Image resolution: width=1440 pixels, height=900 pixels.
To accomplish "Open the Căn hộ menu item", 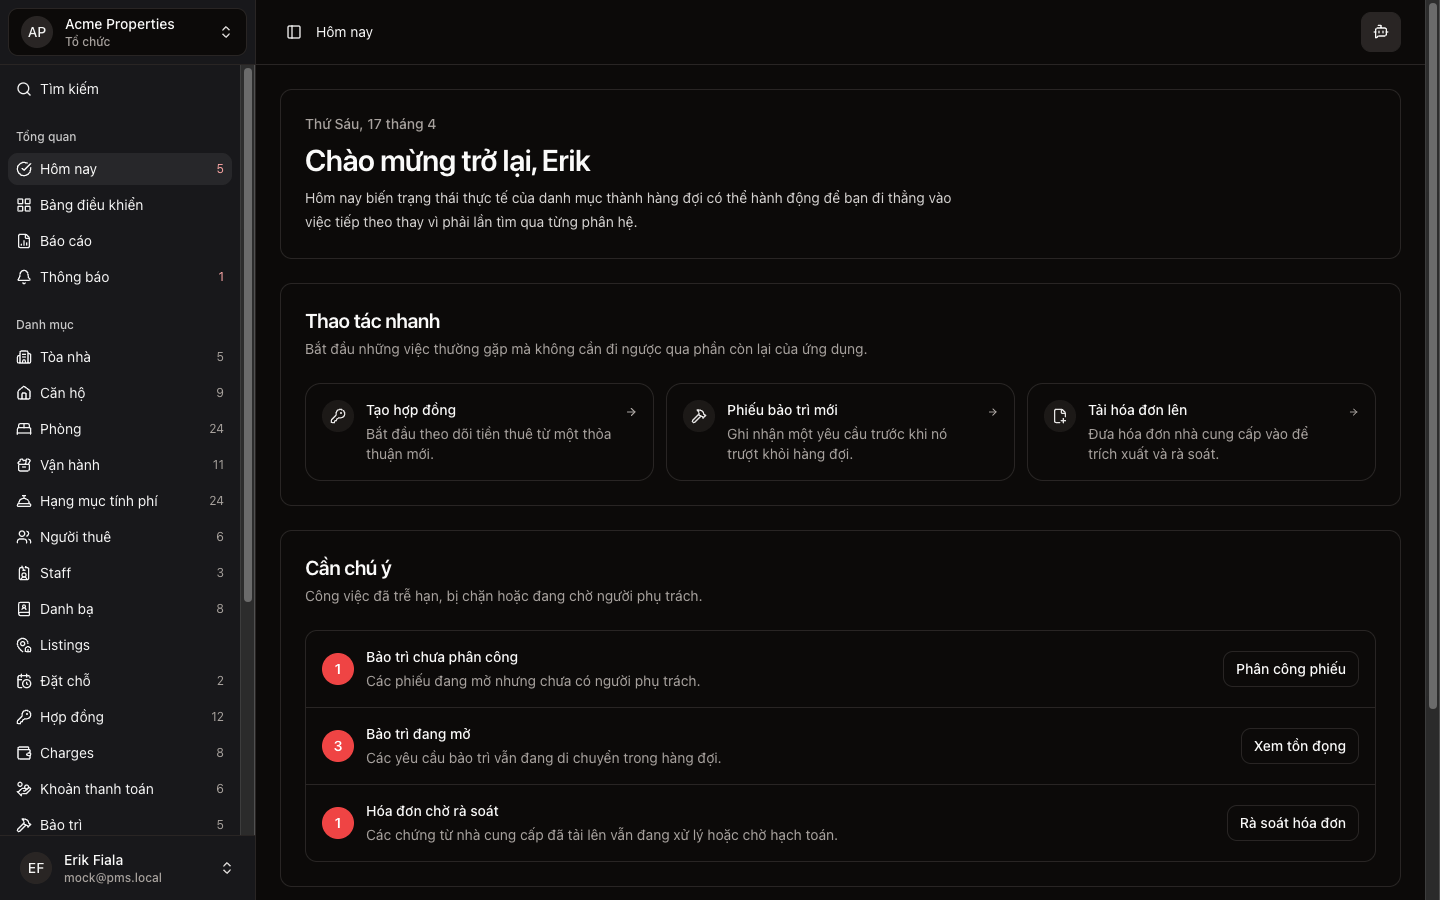I will 62,393.
